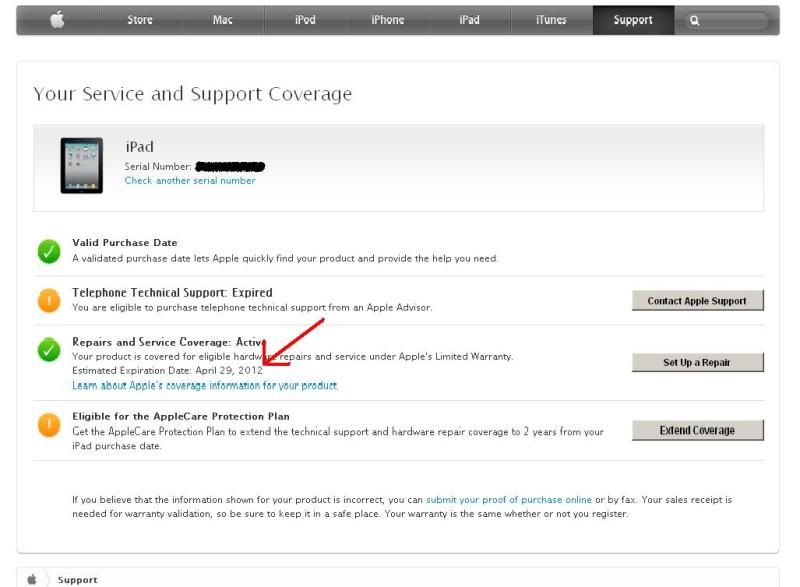Open the Mac tab
This screenshot has height=587, width=800.
(222, 20)
